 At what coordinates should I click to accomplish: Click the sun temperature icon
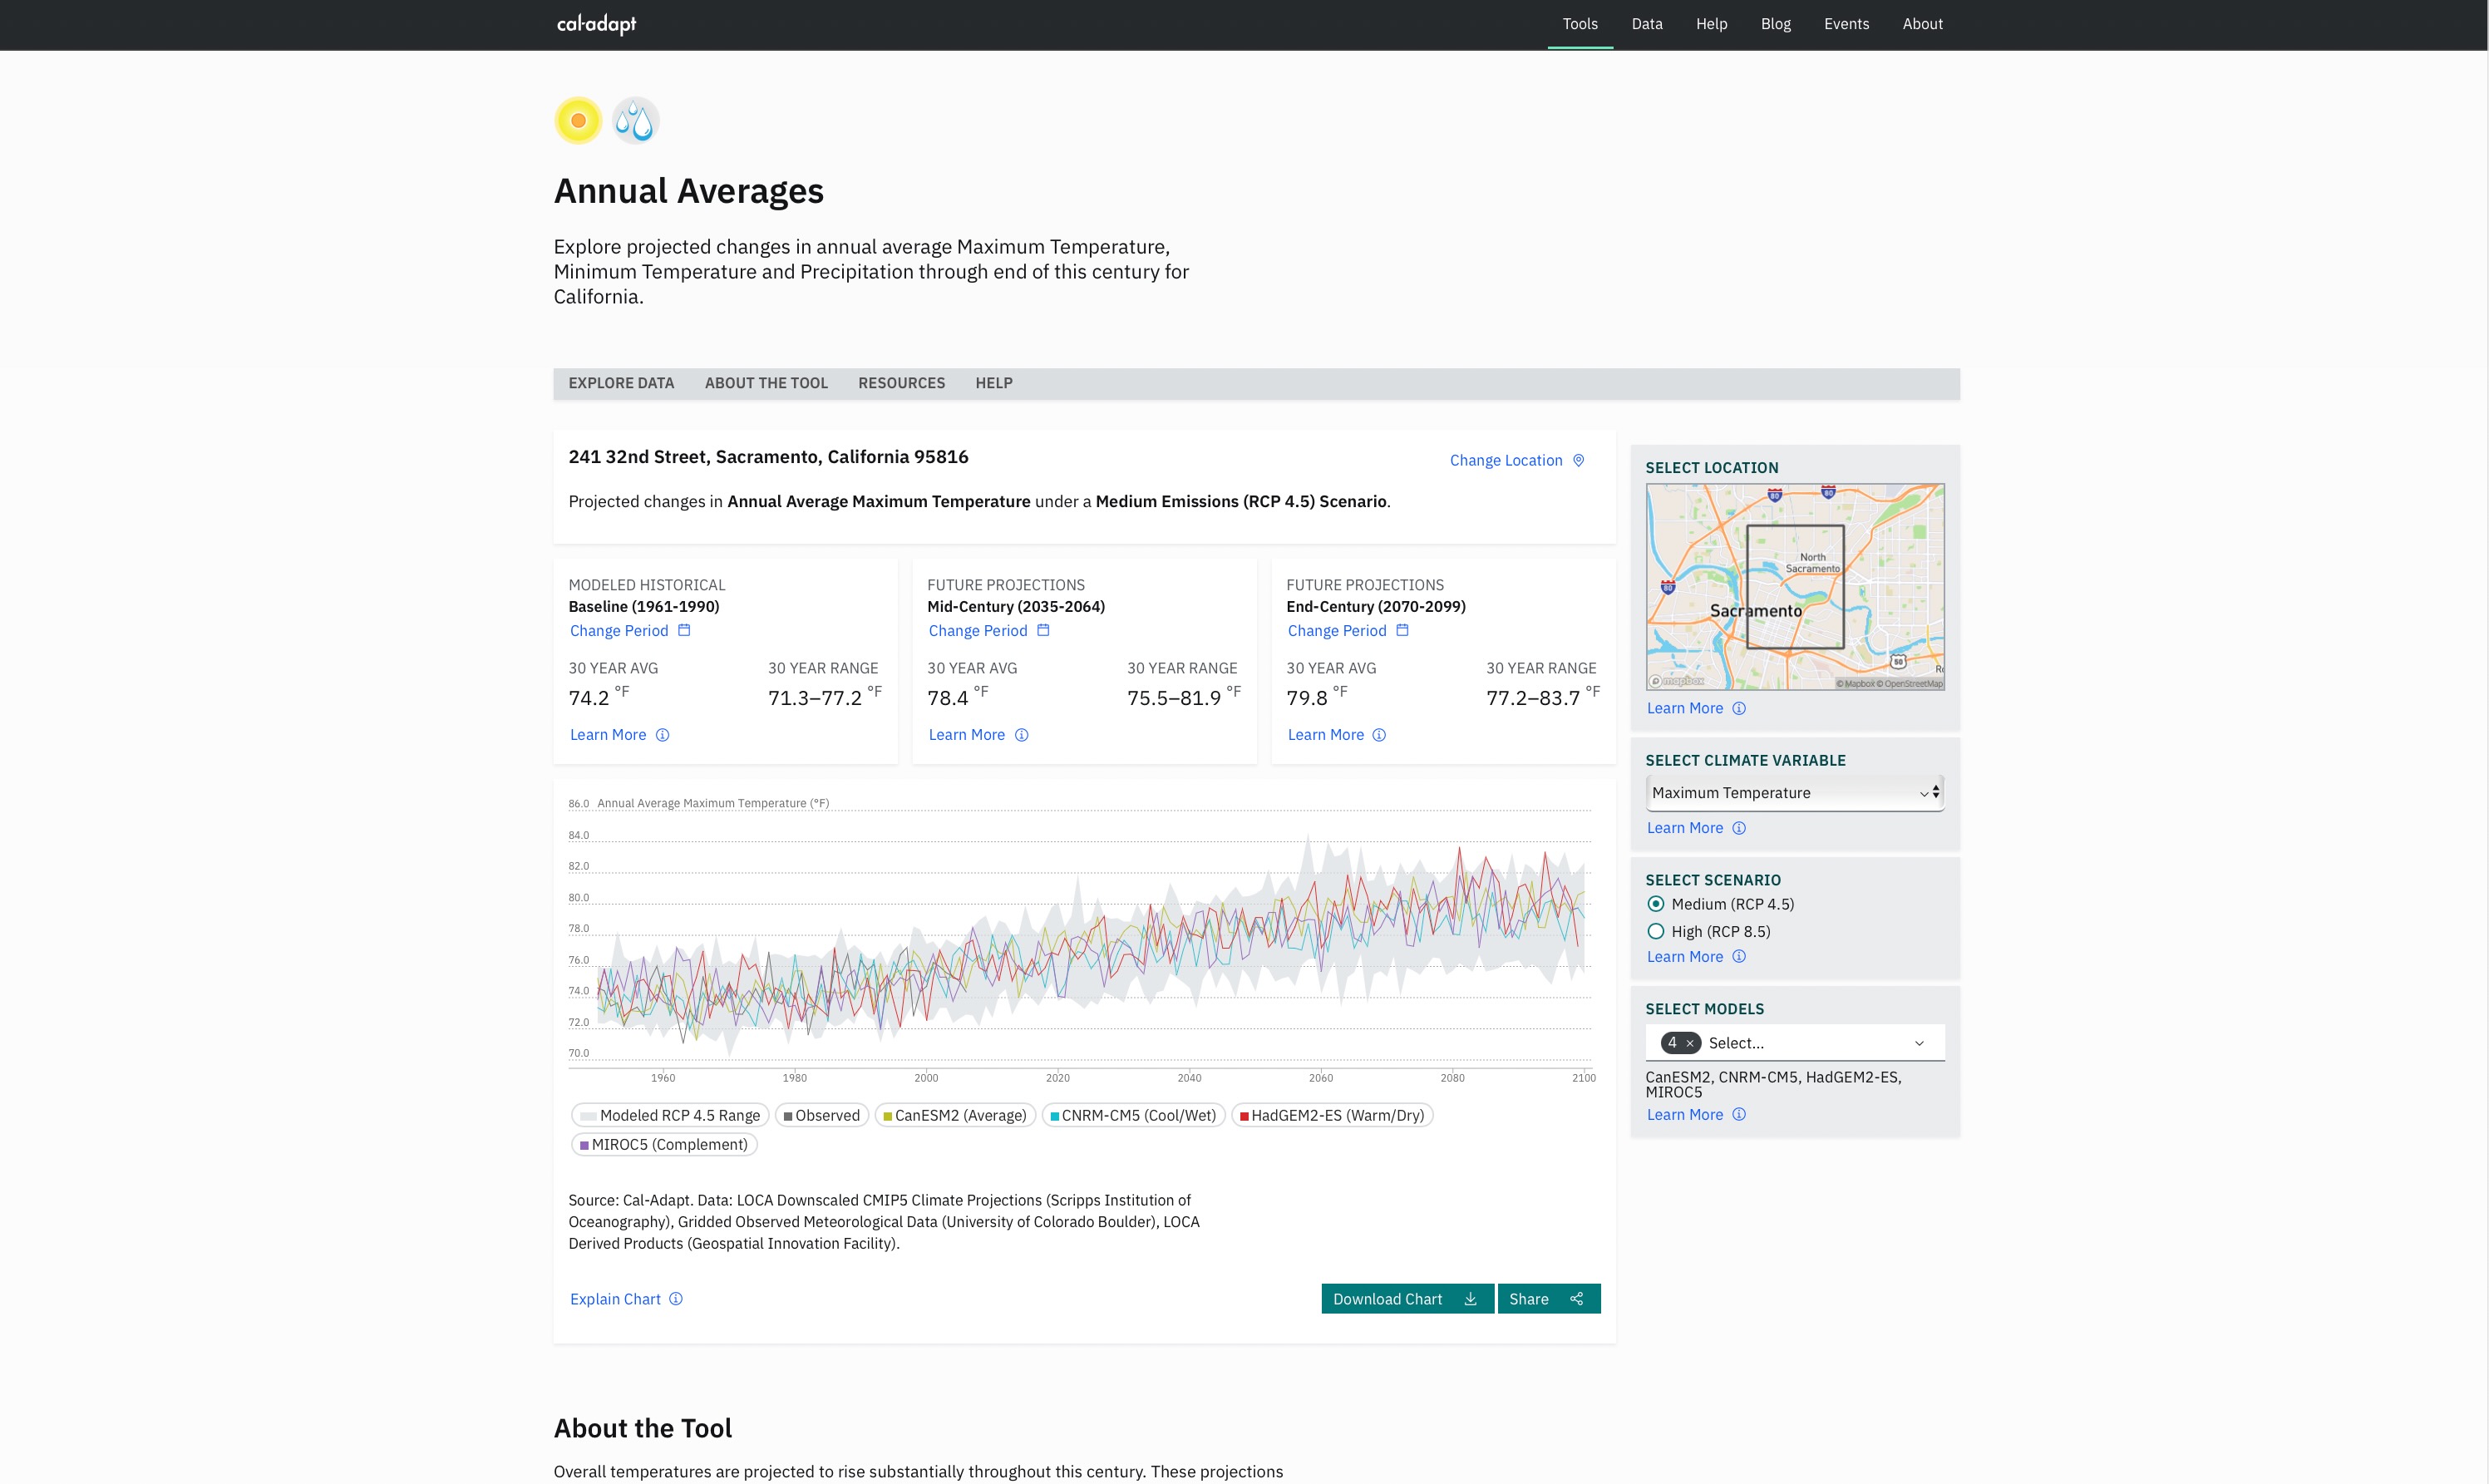(578, 121)
